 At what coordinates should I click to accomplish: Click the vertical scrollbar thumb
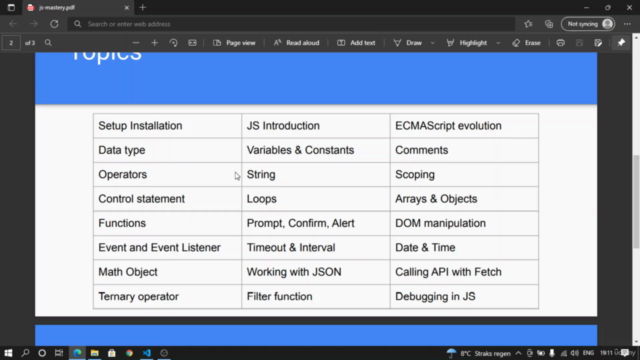[x=636, y=201]
